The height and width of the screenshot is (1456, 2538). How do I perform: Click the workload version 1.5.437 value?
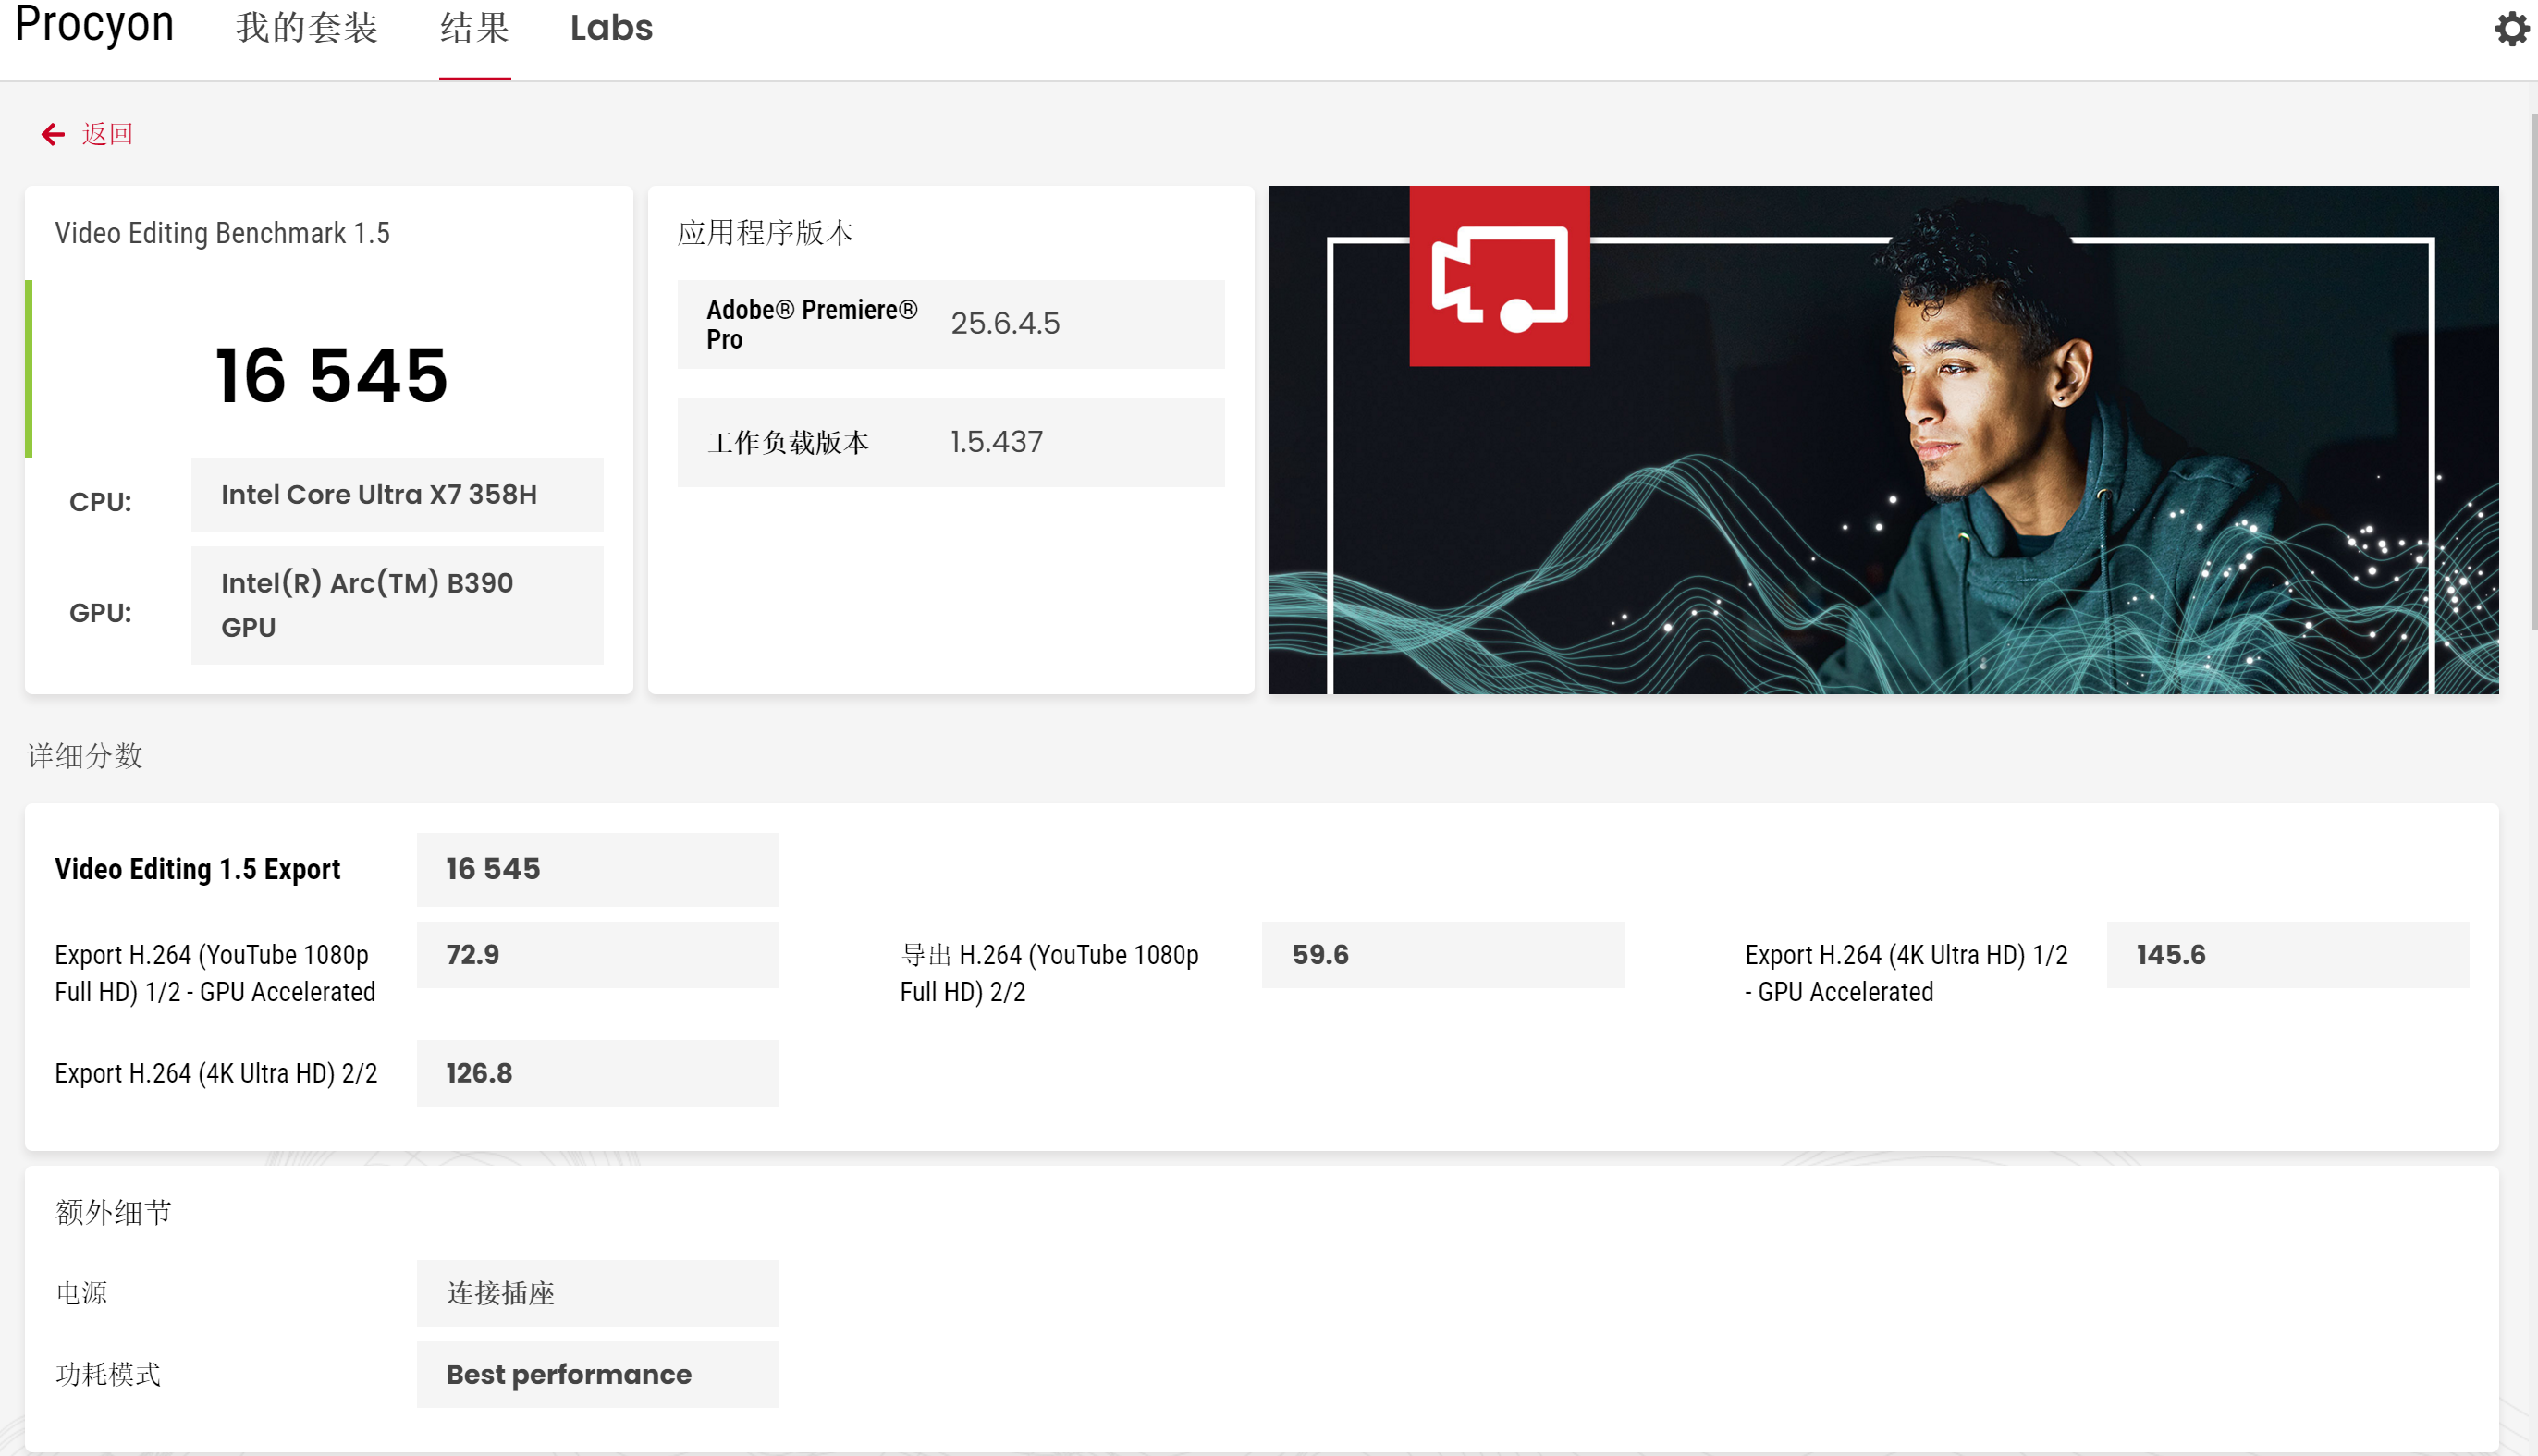click(x=996, y=442)
